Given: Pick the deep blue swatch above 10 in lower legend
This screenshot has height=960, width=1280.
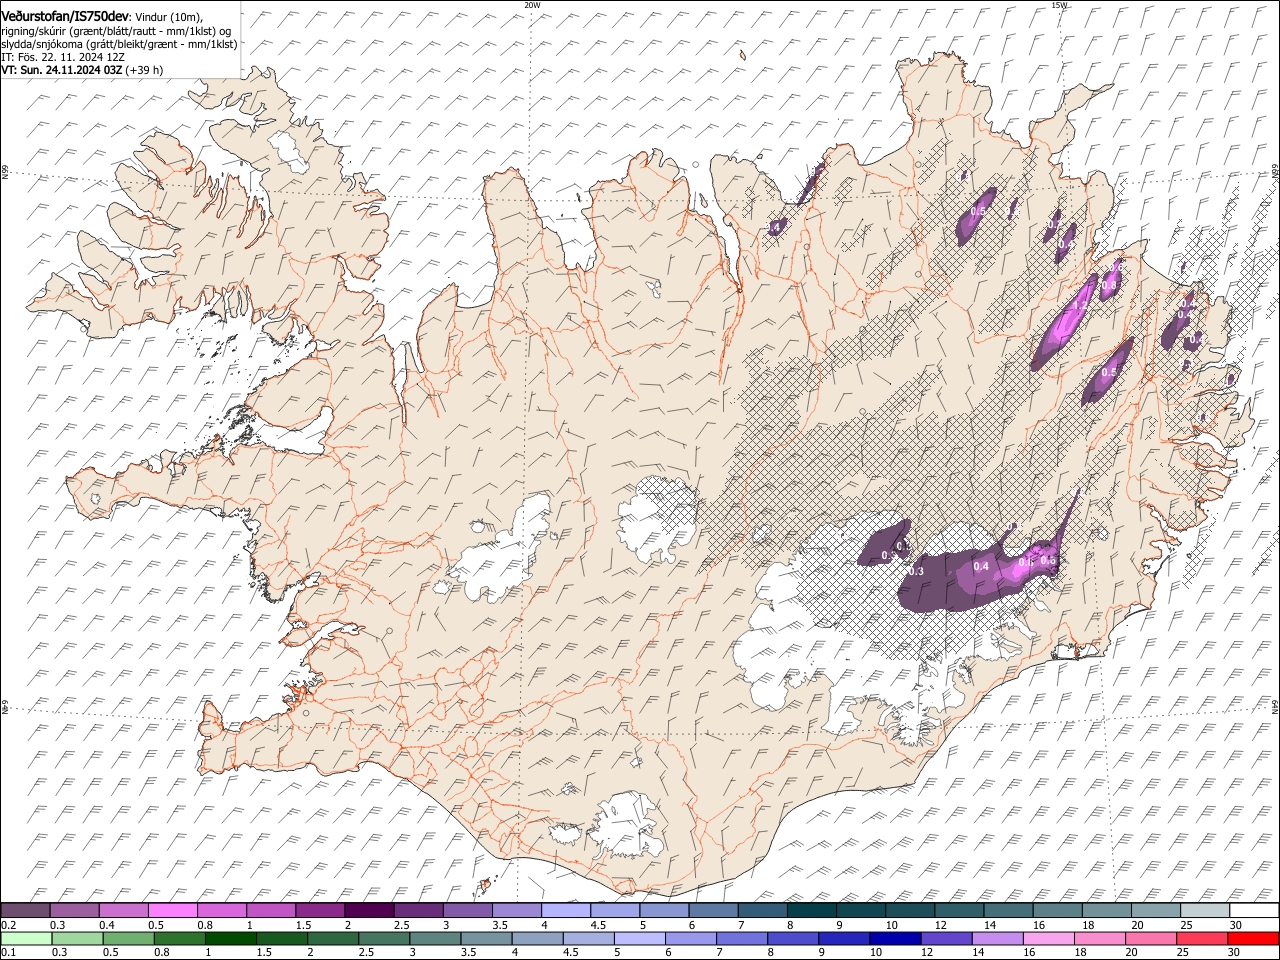Looking at the screenshot, I should [895, 939].
